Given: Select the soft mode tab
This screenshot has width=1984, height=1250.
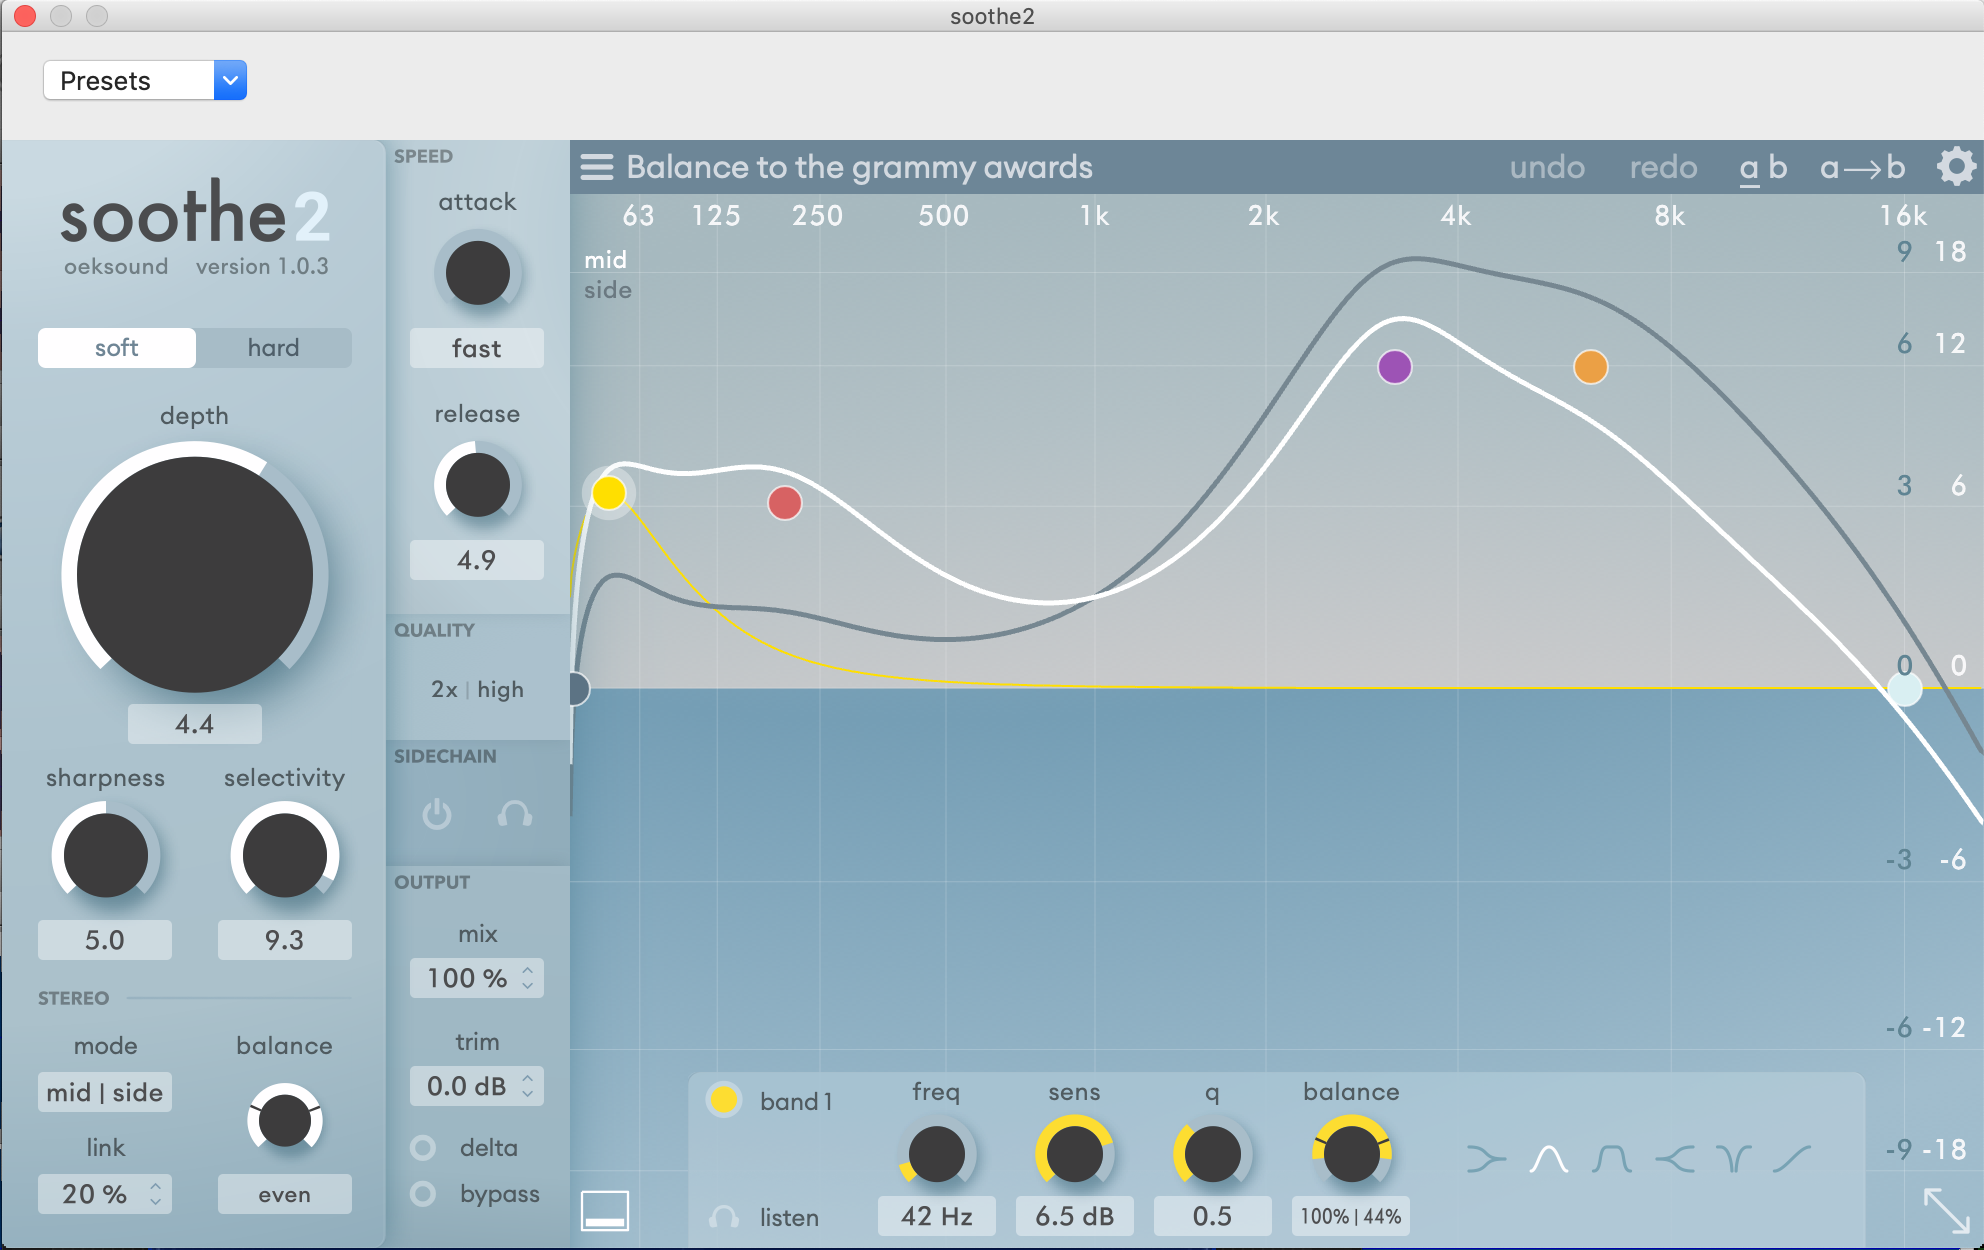Looking at the screenshot, I should point(117,348).
